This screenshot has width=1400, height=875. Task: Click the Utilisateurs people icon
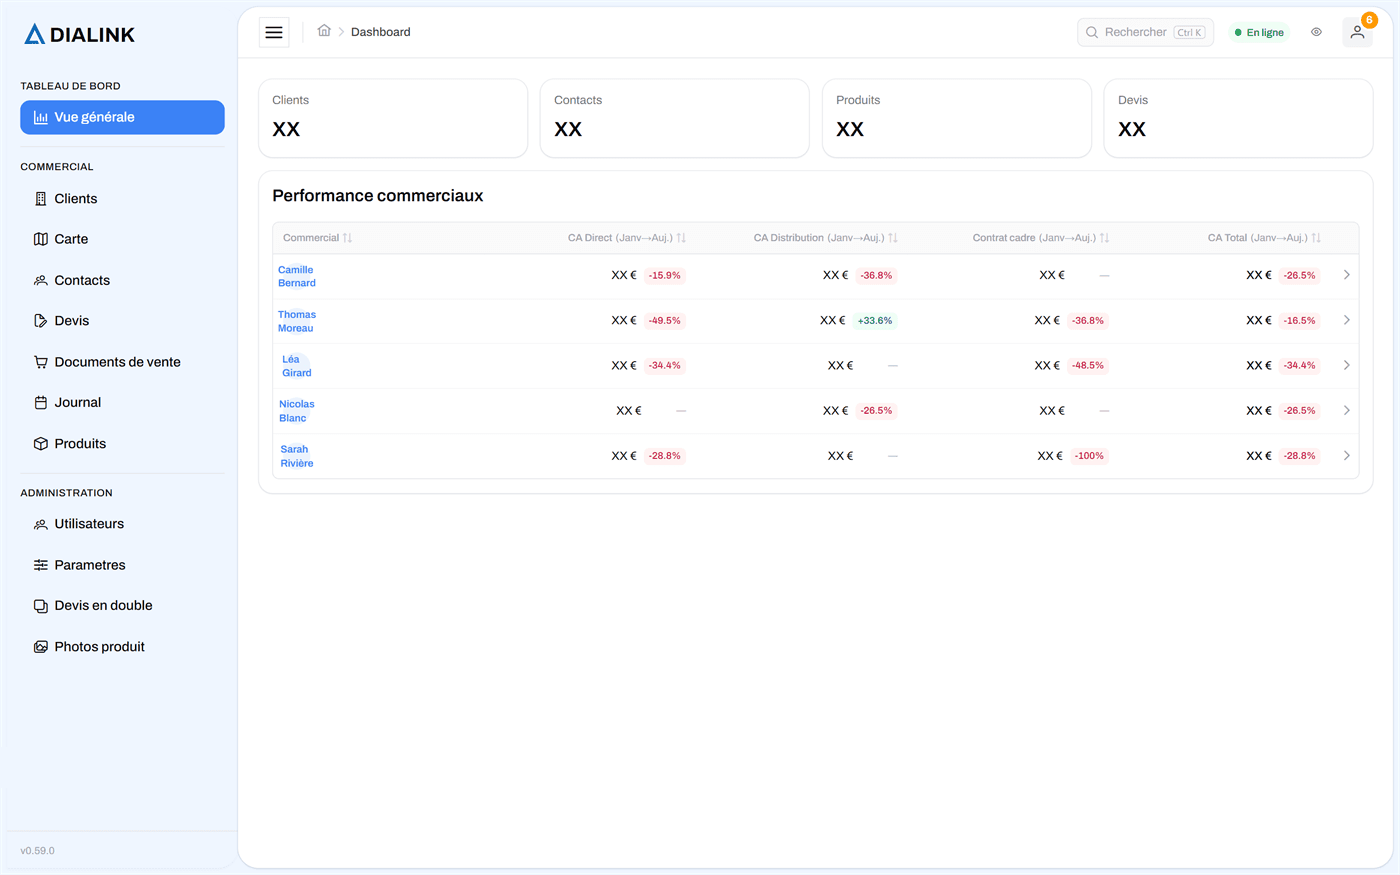pyautogui.click(x=41, y=524)
